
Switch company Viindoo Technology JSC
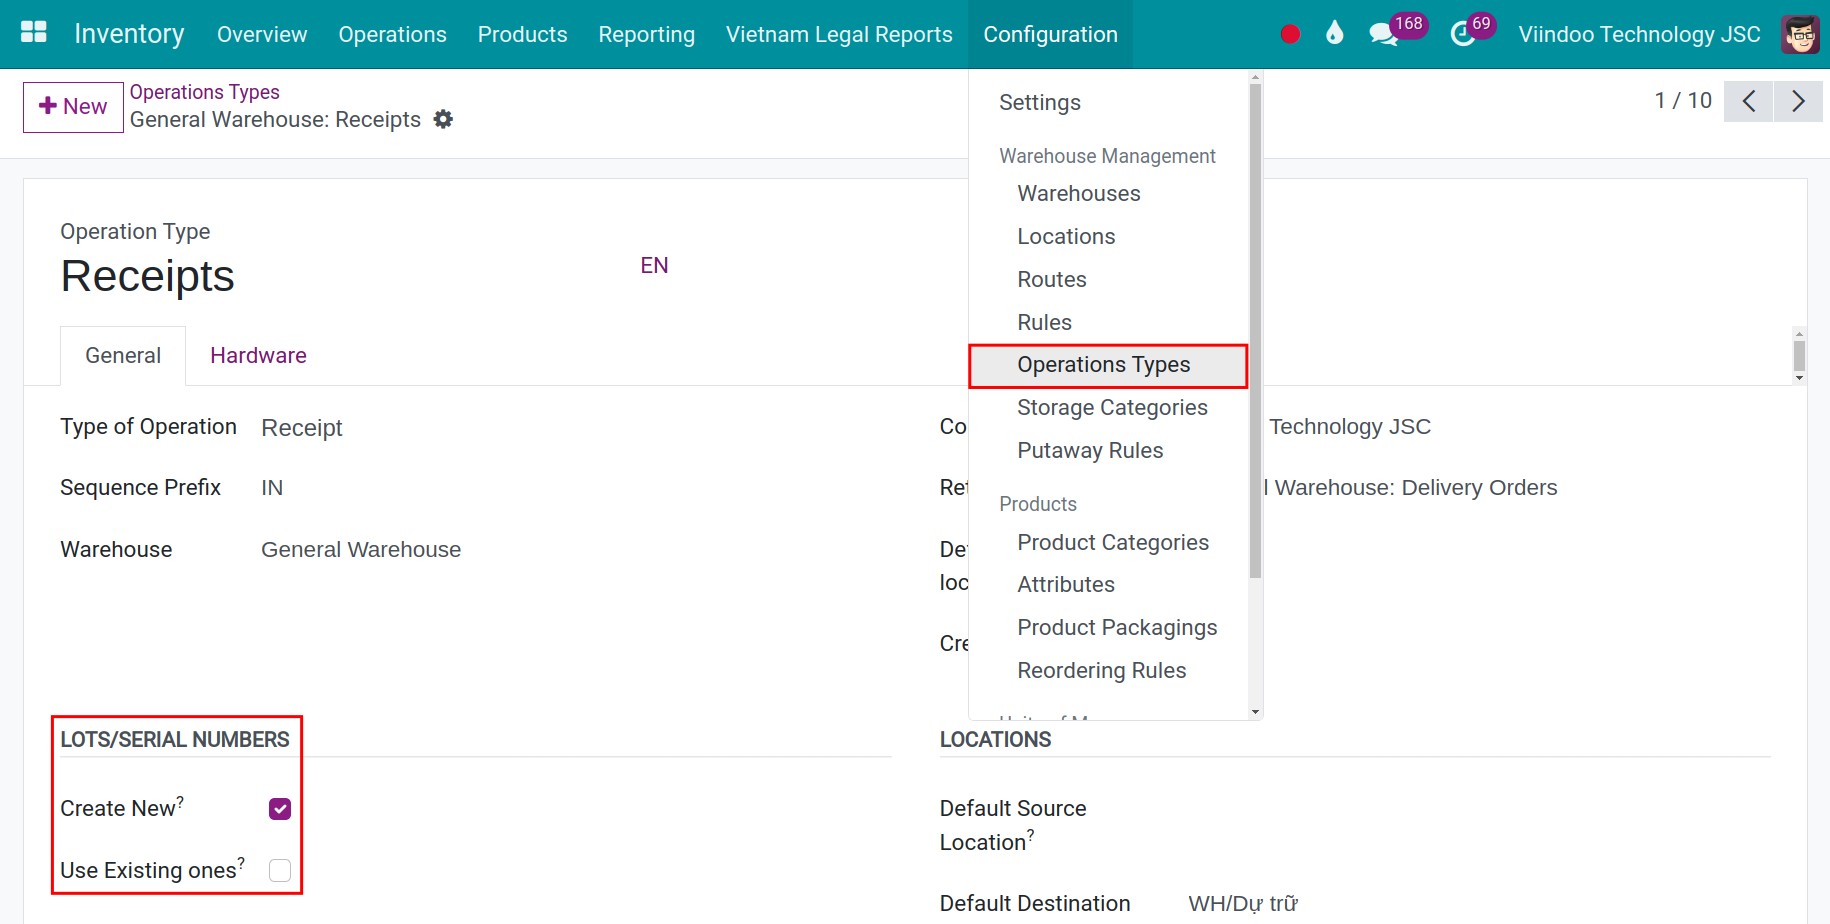tap(1639, 34)
